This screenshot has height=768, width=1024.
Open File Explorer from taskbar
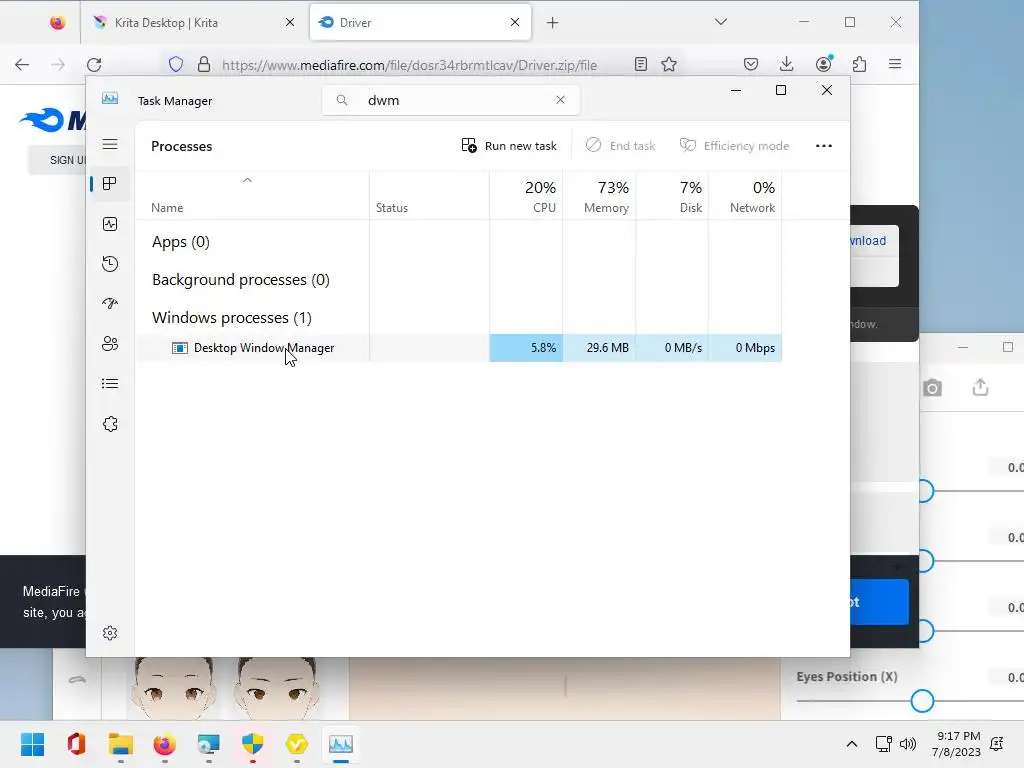[x=121, y=744]
